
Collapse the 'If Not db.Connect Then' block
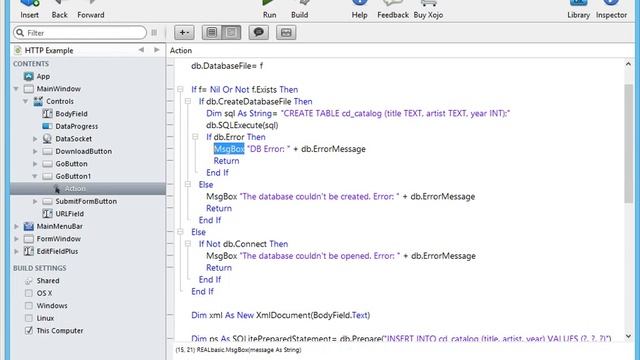[188, 243]
